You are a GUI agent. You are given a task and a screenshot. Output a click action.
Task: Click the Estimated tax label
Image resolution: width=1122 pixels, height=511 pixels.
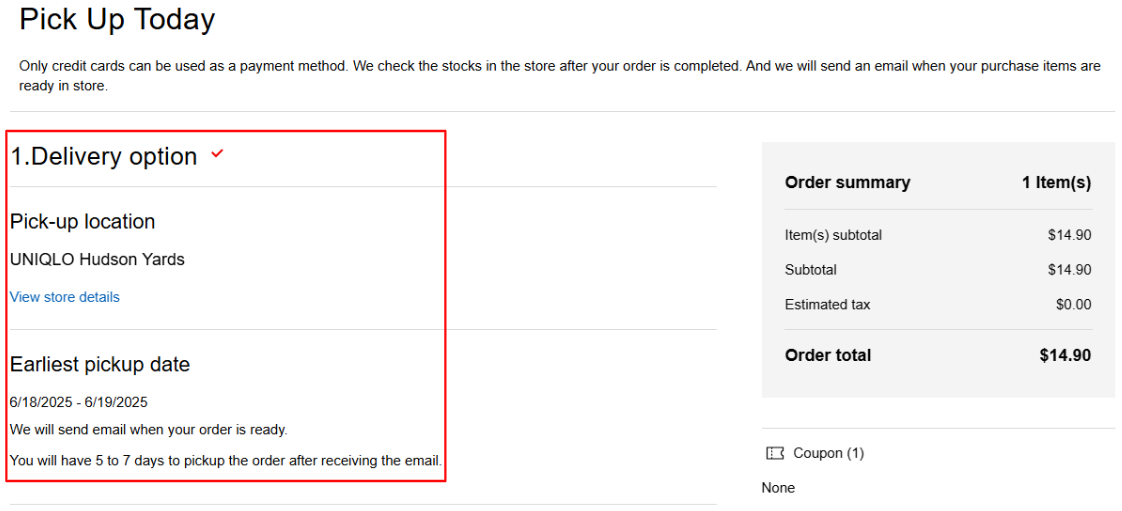coord(827,304)
